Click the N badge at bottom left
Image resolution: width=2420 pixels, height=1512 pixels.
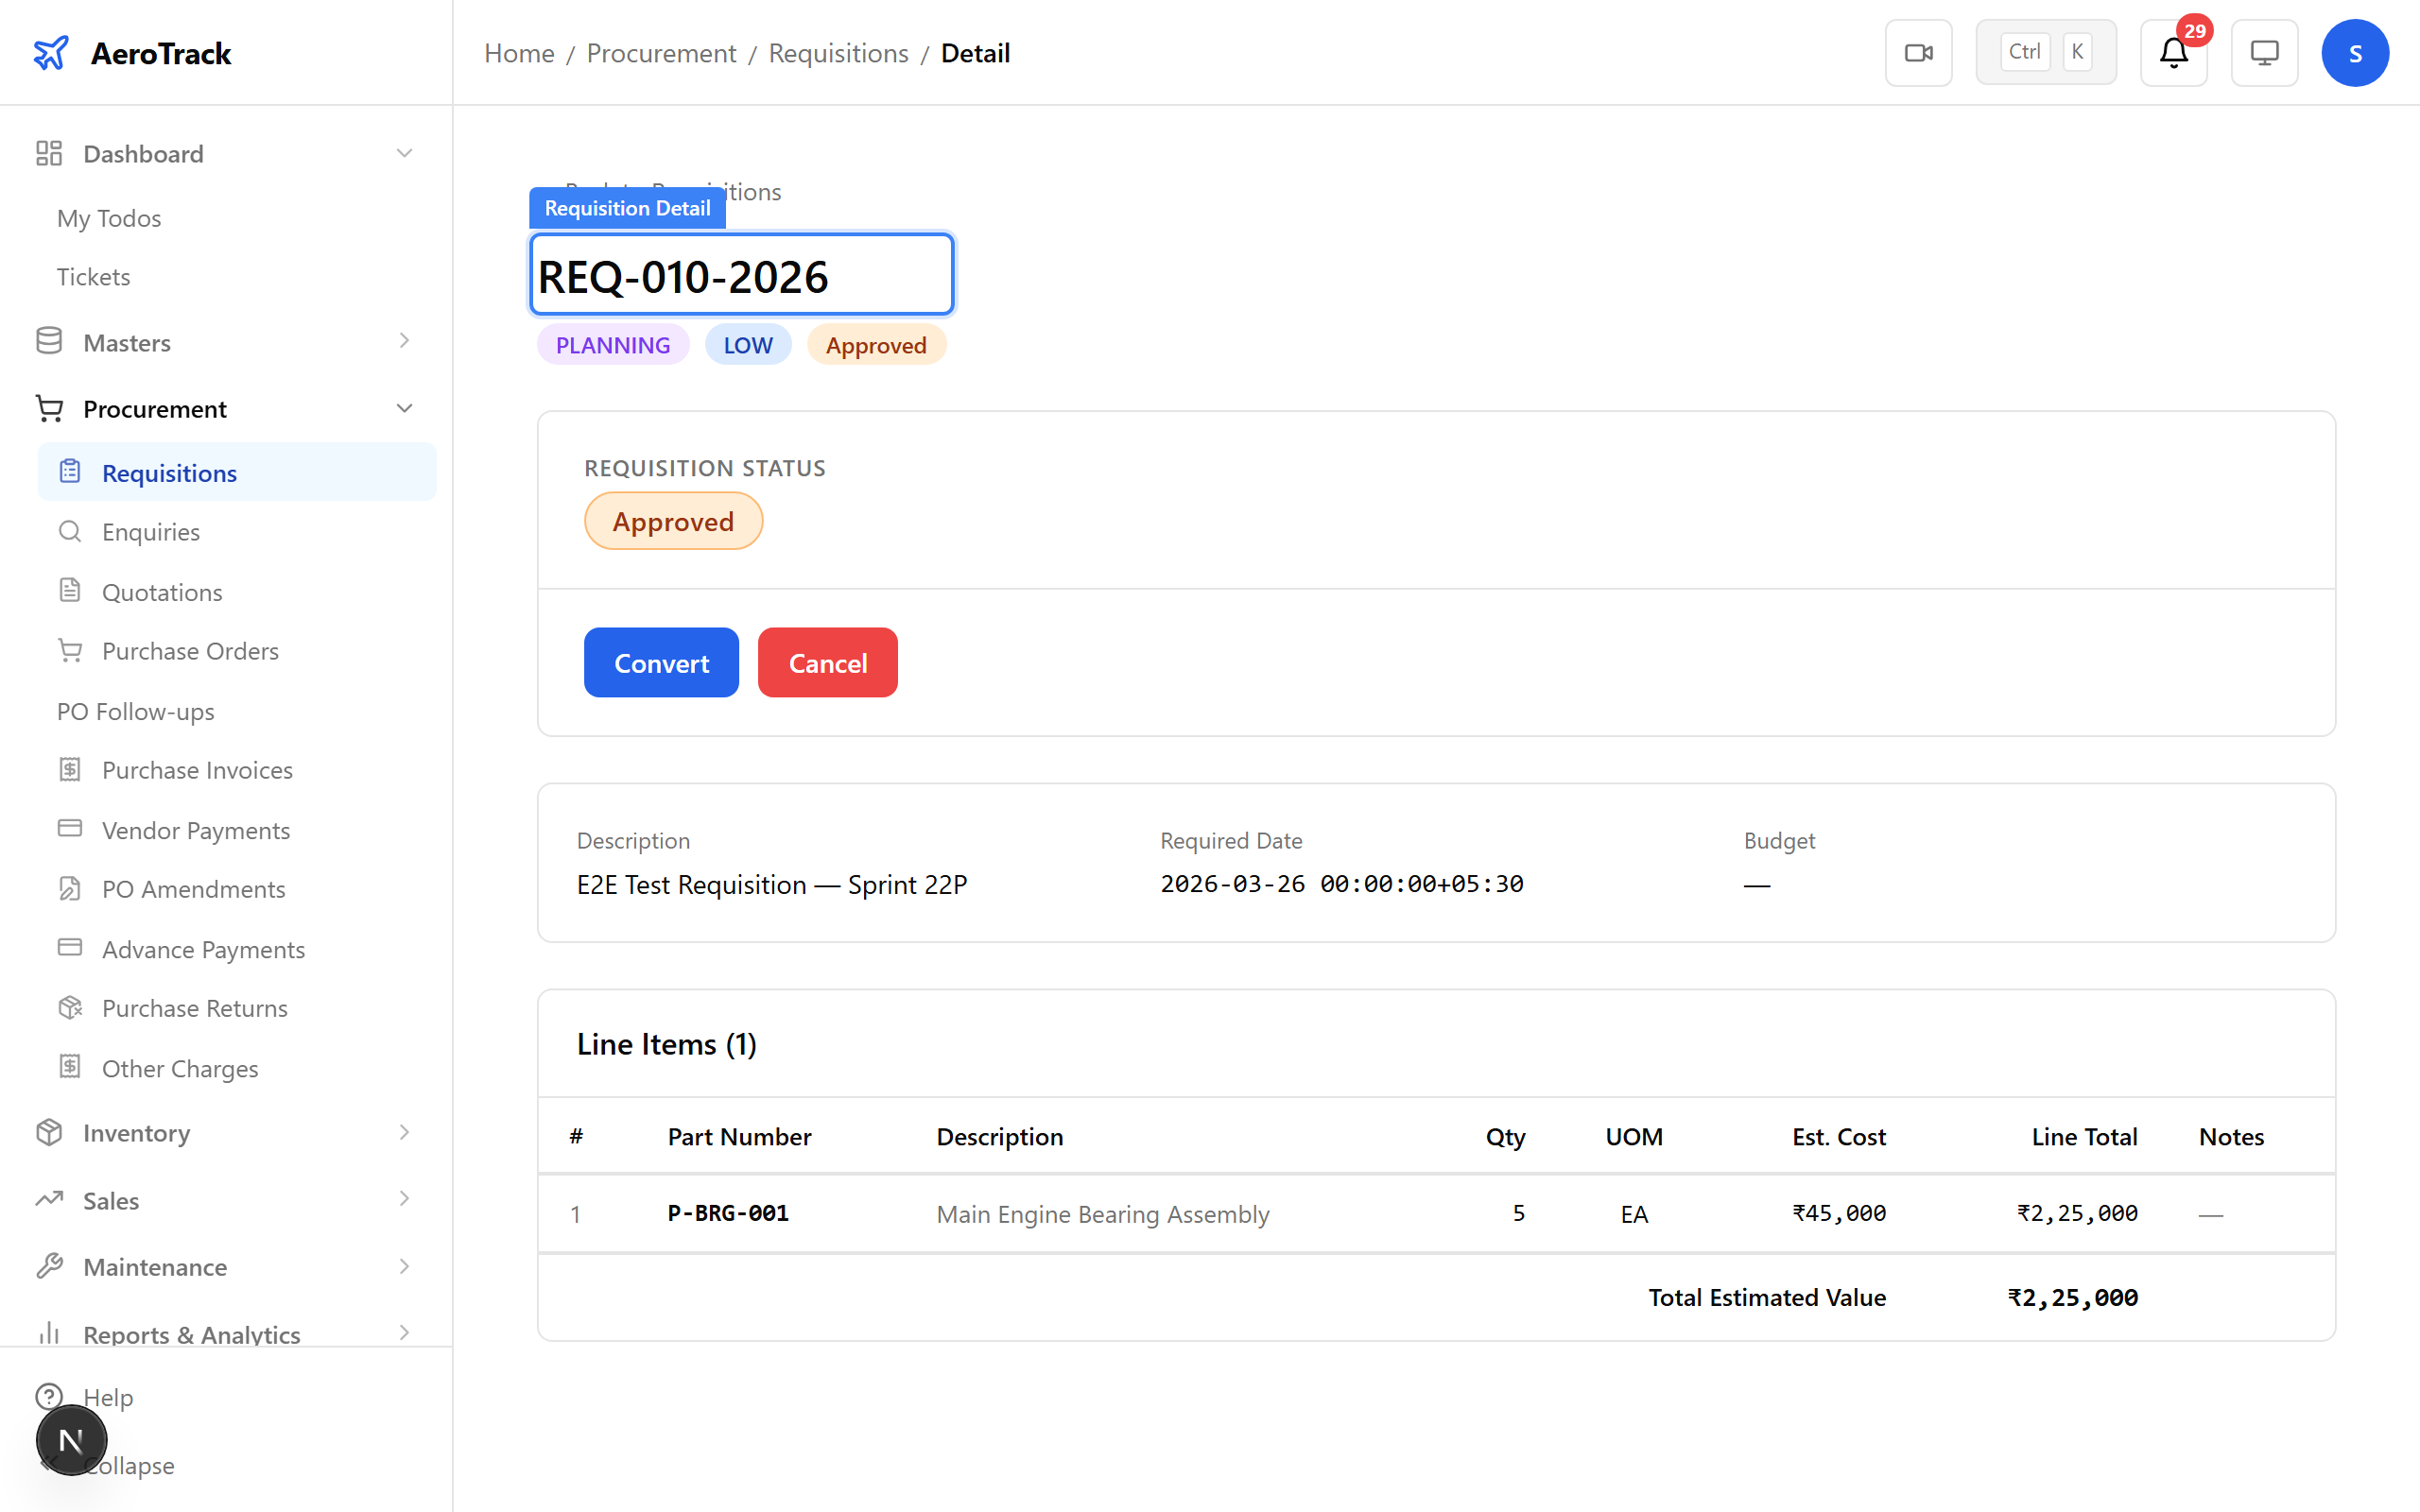70,1440
